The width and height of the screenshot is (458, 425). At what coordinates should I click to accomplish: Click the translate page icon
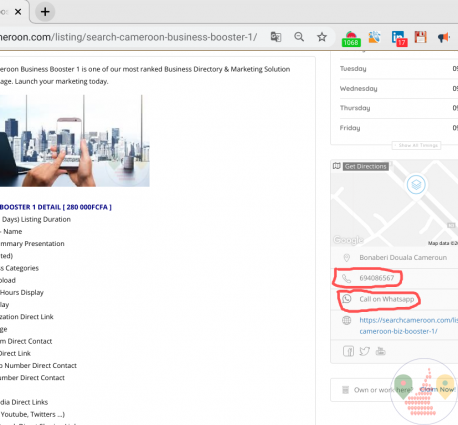[276, 37]
